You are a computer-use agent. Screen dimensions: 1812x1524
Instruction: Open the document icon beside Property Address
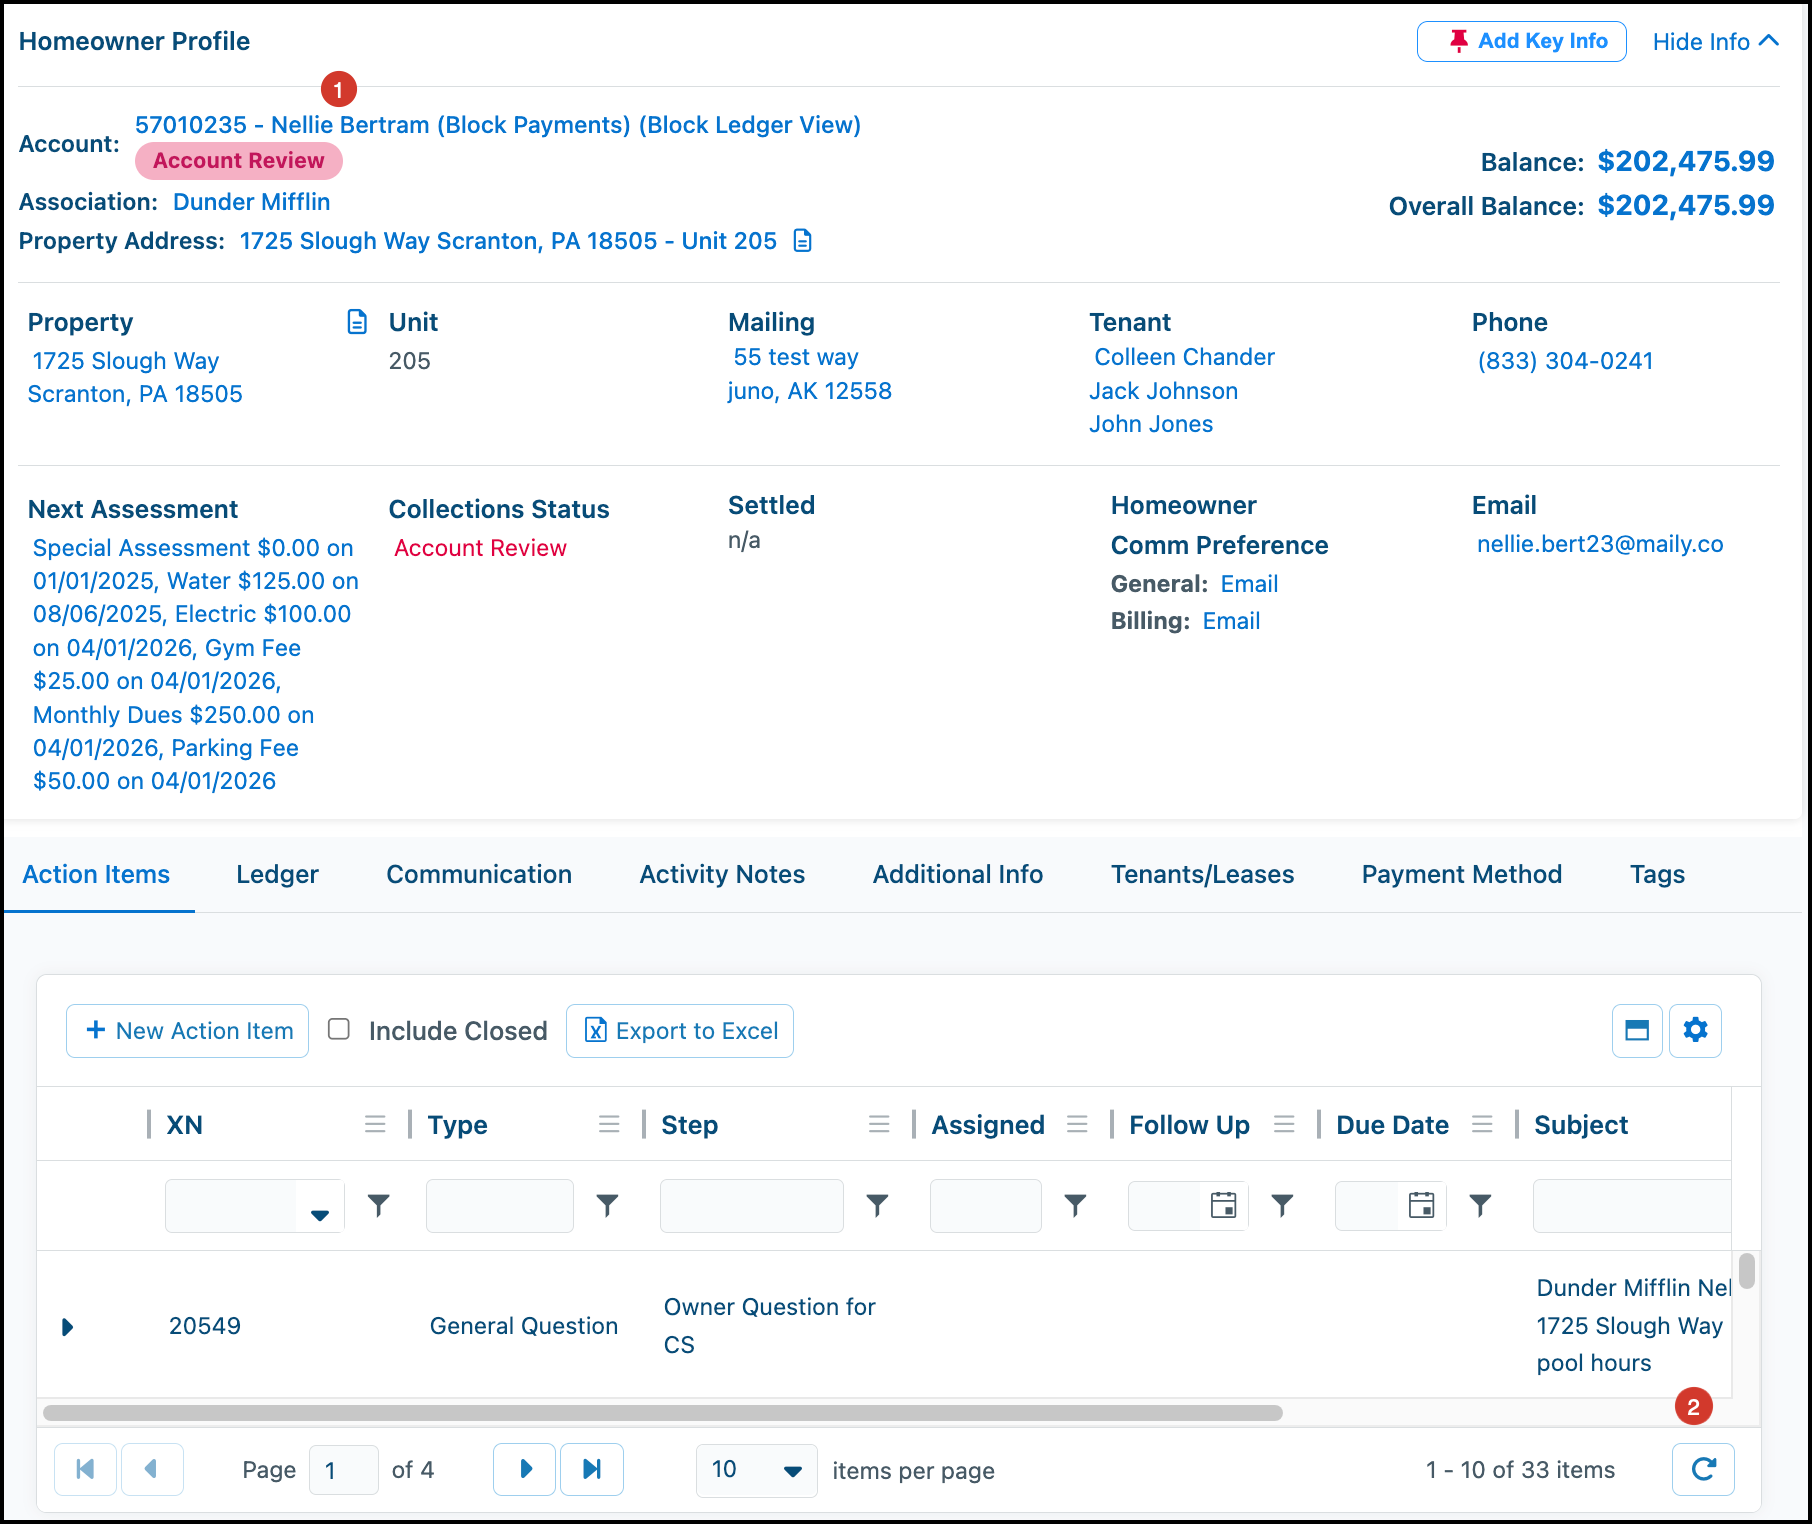[802, 241]
